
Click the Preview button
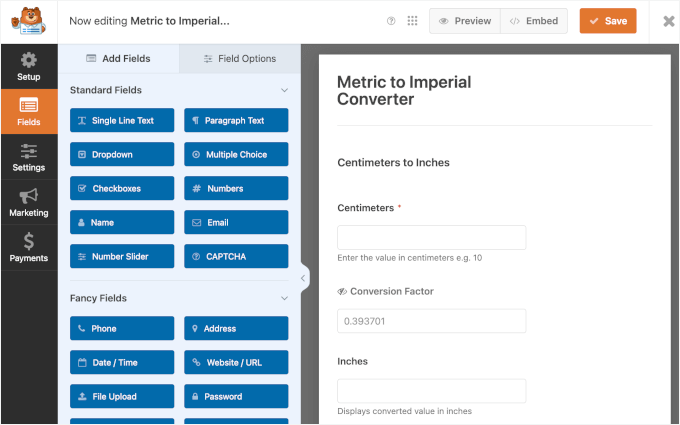(x=465, y=21)
